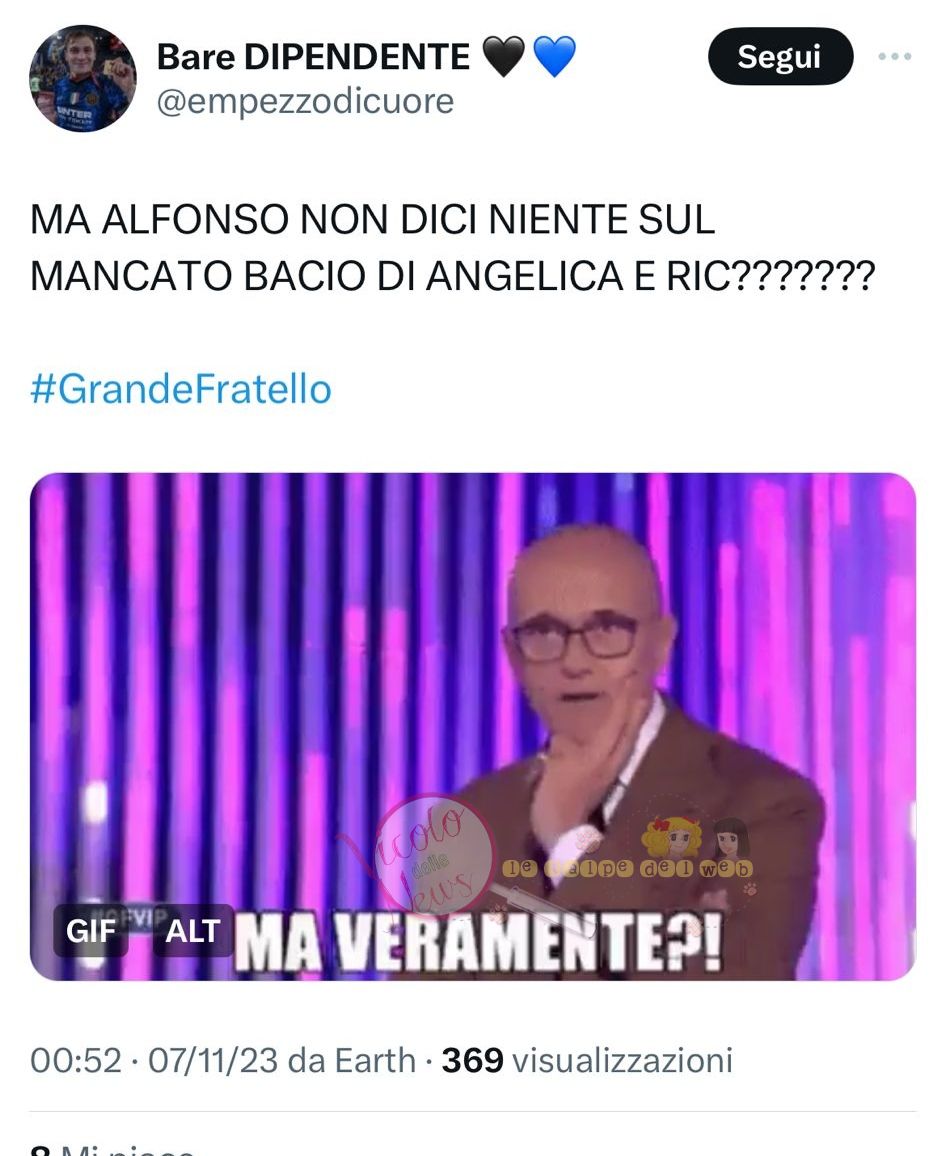Click the blue heart emoji in the name
The width and height of the screenshot is (946, 1156).
point(554,57)
